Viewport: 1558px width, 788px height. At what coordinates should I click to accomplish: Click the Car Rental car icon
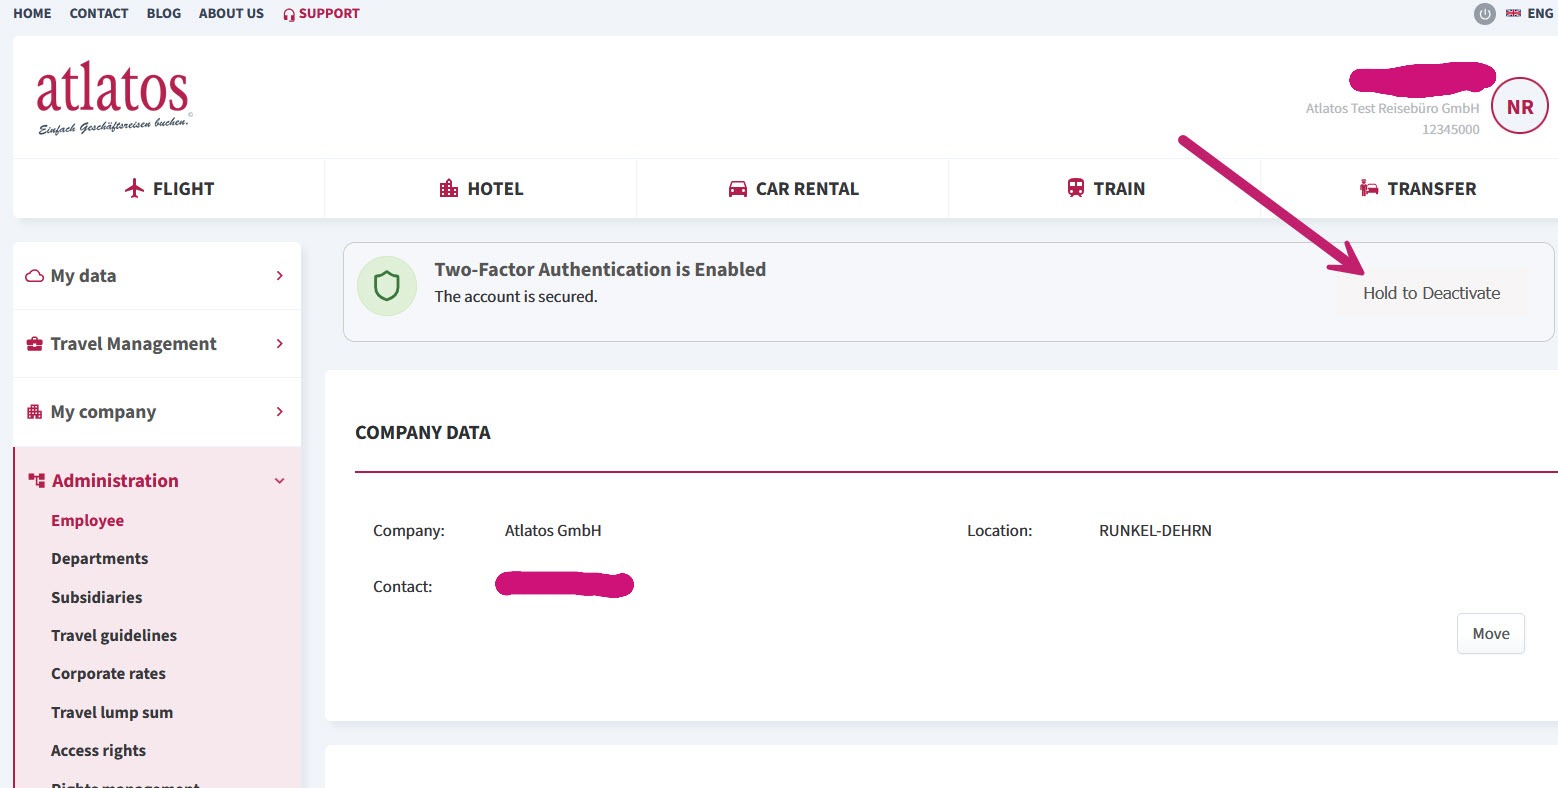pyautogui.click(x=738, y=189)
